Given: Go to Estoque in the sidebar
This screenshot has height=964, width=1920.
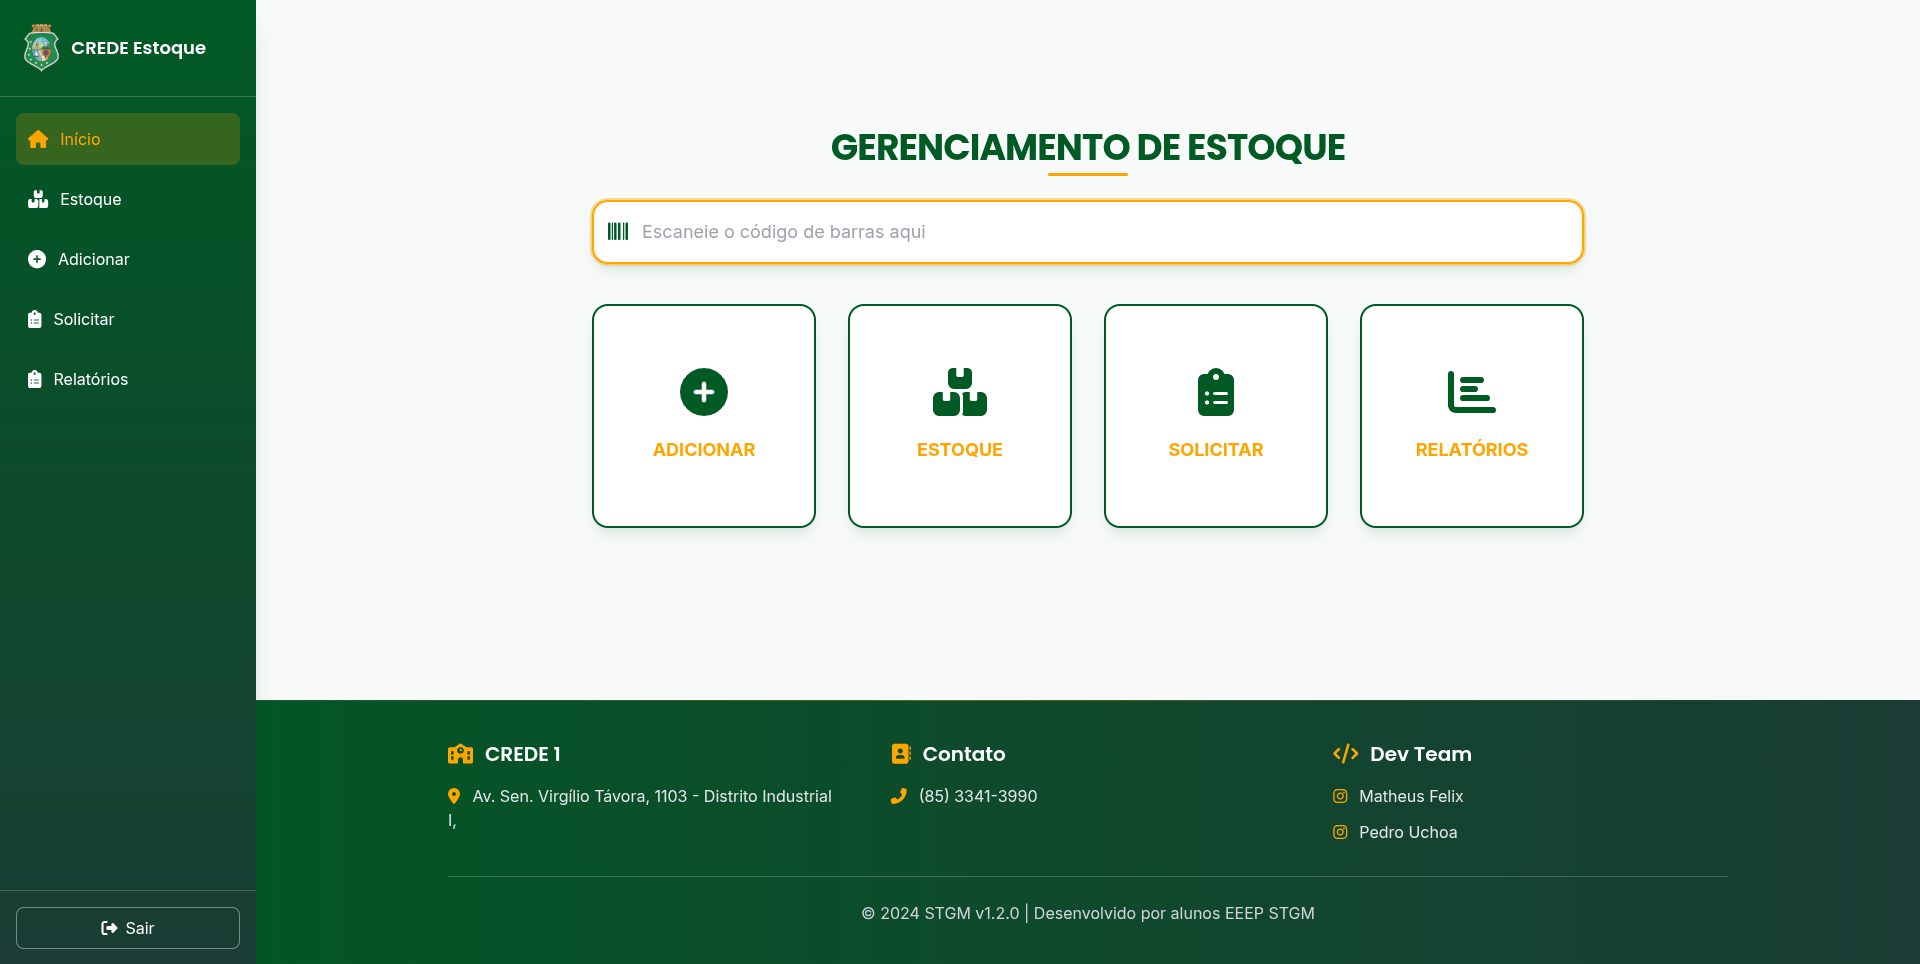Looking at the screenshot, I should [x=128, y=199].
